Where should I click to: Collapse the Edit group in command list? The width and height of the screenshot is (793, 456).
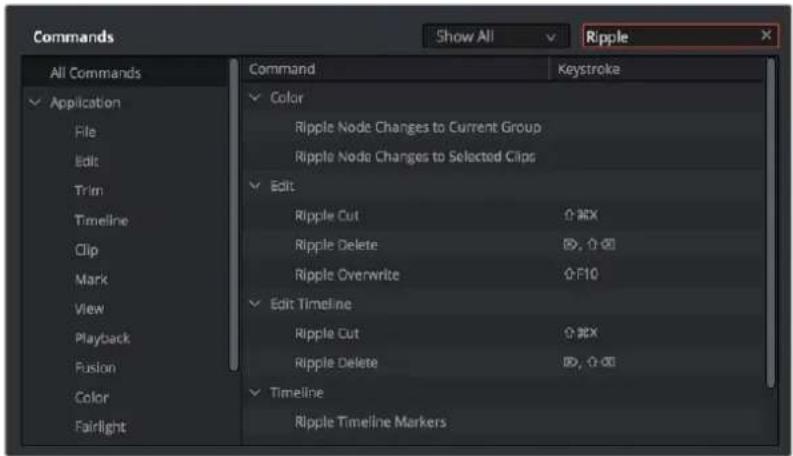tap(255, 186)
